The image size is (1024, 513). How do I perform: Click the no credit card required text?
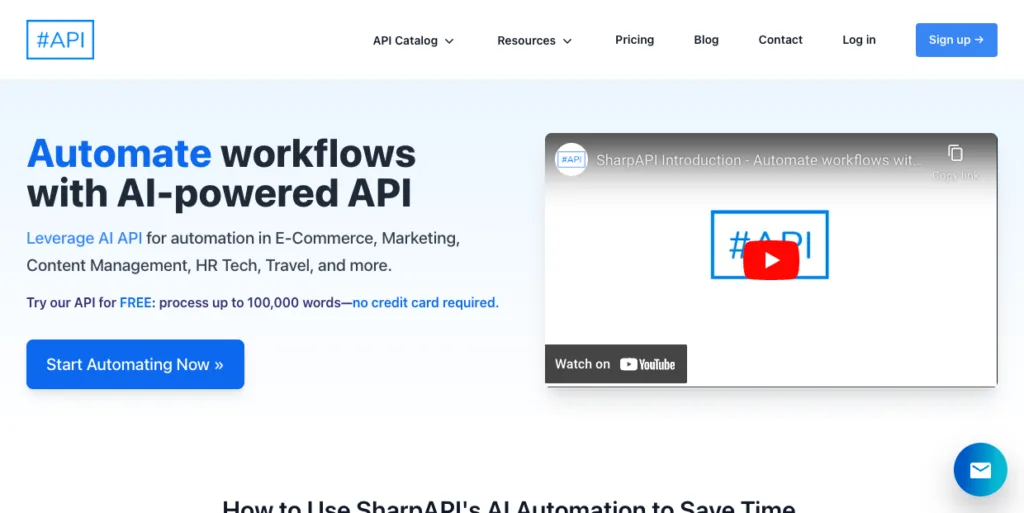[x=425, y=303]
